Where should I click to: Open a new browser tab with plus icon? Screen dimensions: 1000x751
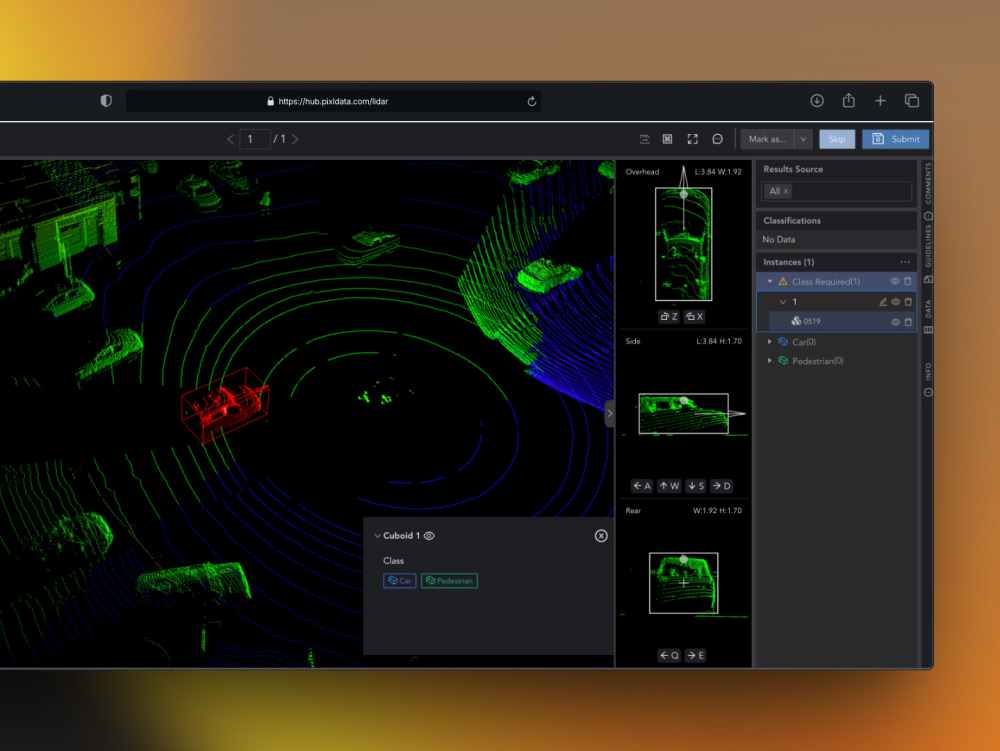click(880, 101)
